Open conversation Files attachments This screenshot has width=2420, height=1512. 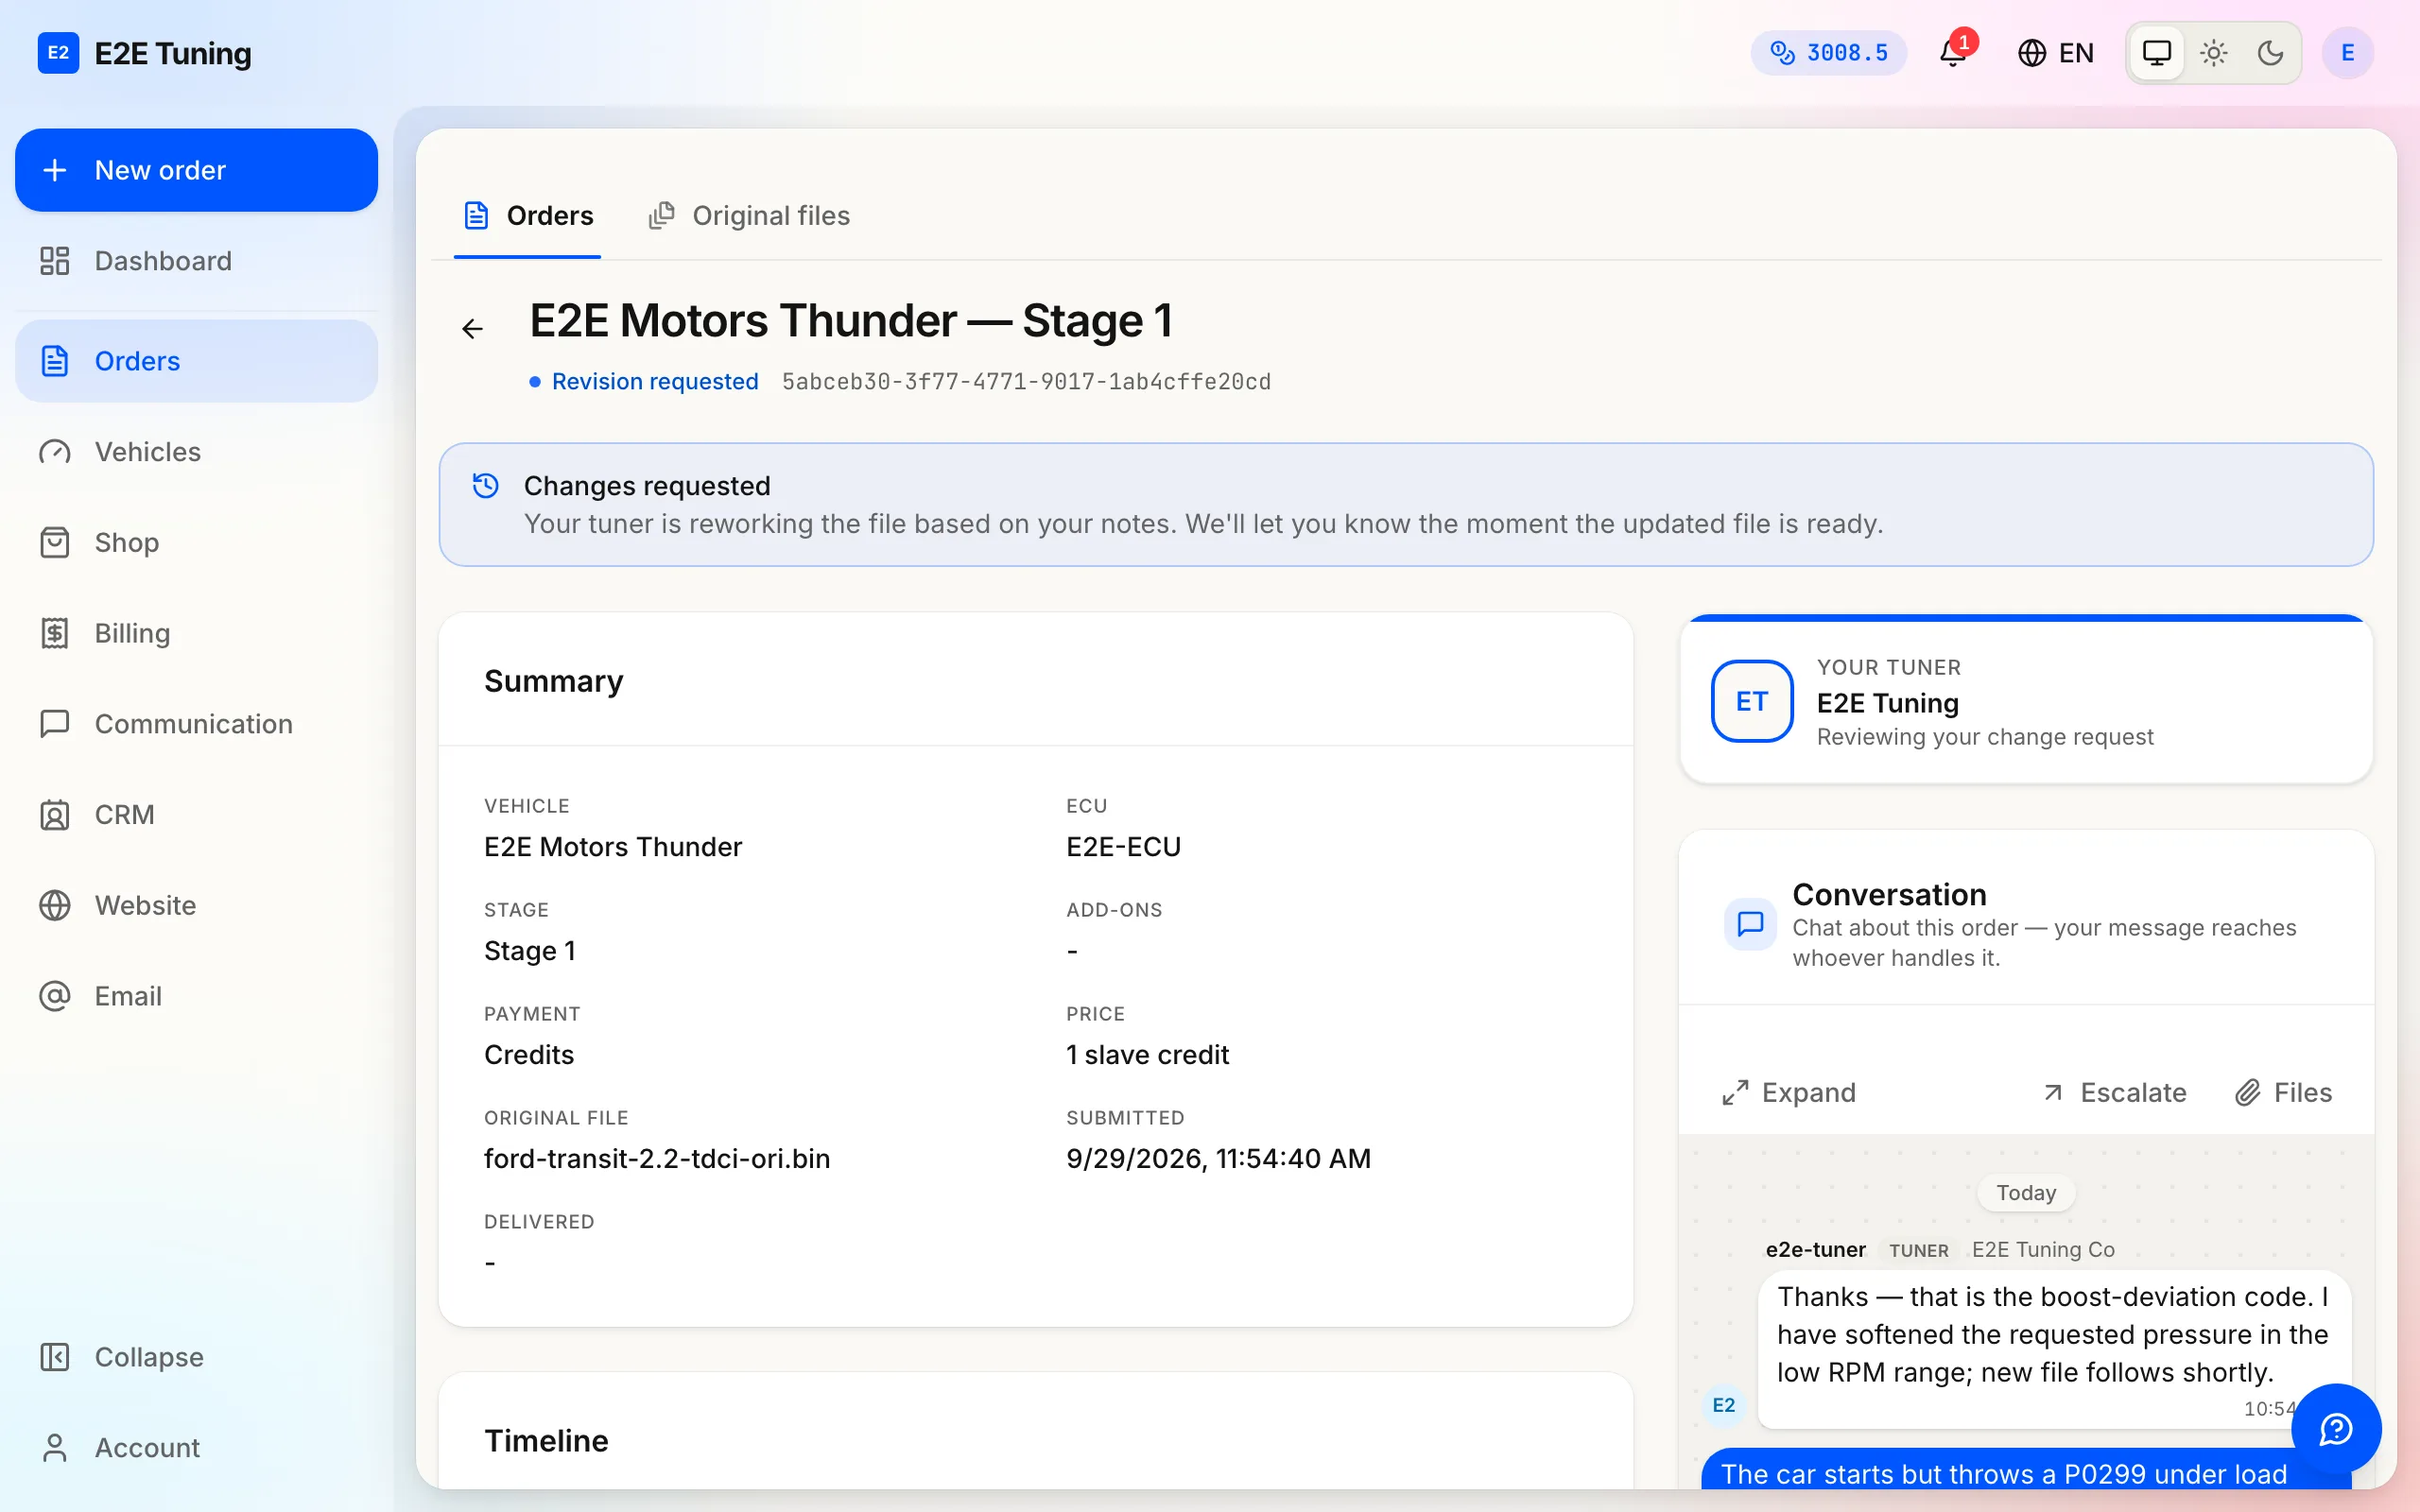click(2283, 1093)
